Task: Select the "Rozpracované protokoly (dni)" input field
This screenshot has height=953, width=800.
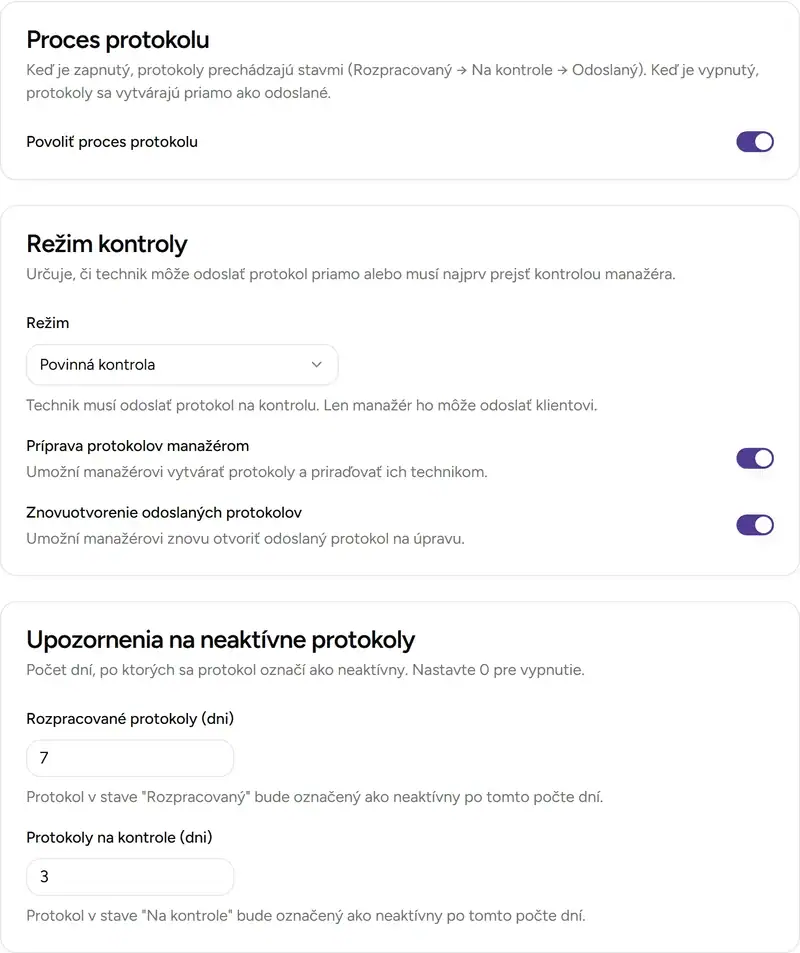Action: (x=129, y=758)
